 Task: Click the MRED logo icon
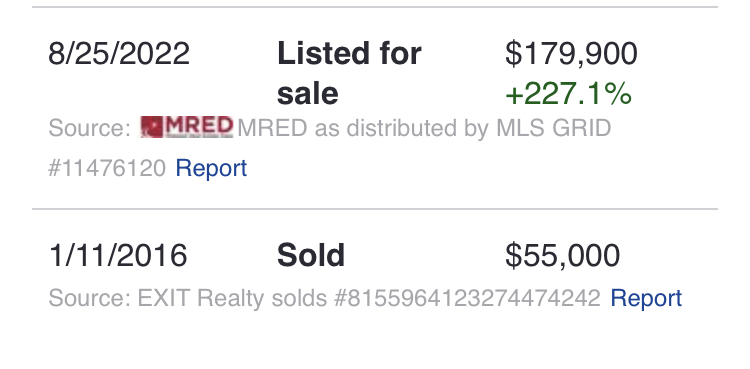pos(187,127)
